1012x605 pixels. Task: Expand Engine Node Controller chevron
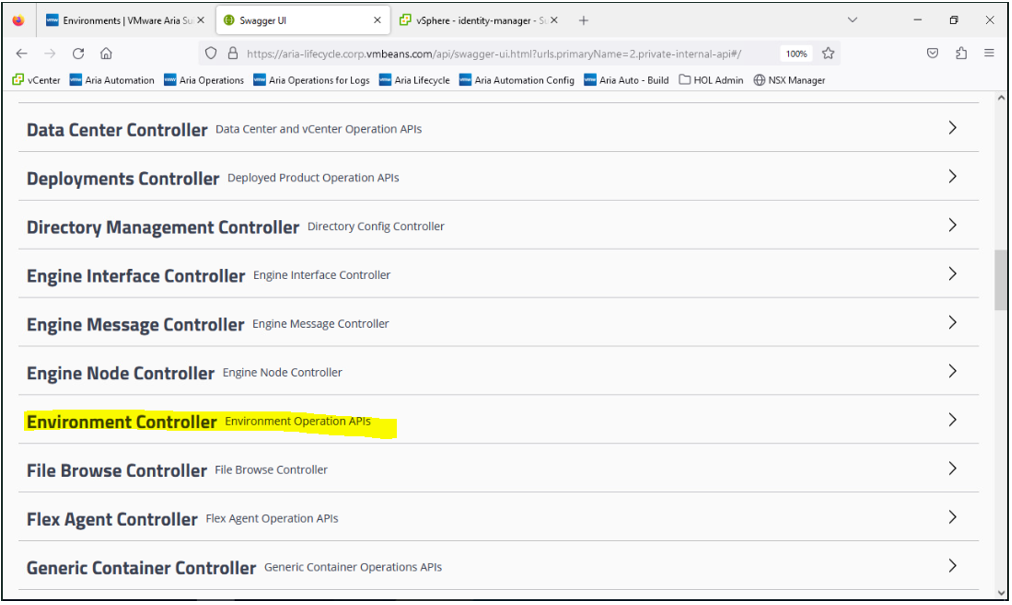point(952,371)
